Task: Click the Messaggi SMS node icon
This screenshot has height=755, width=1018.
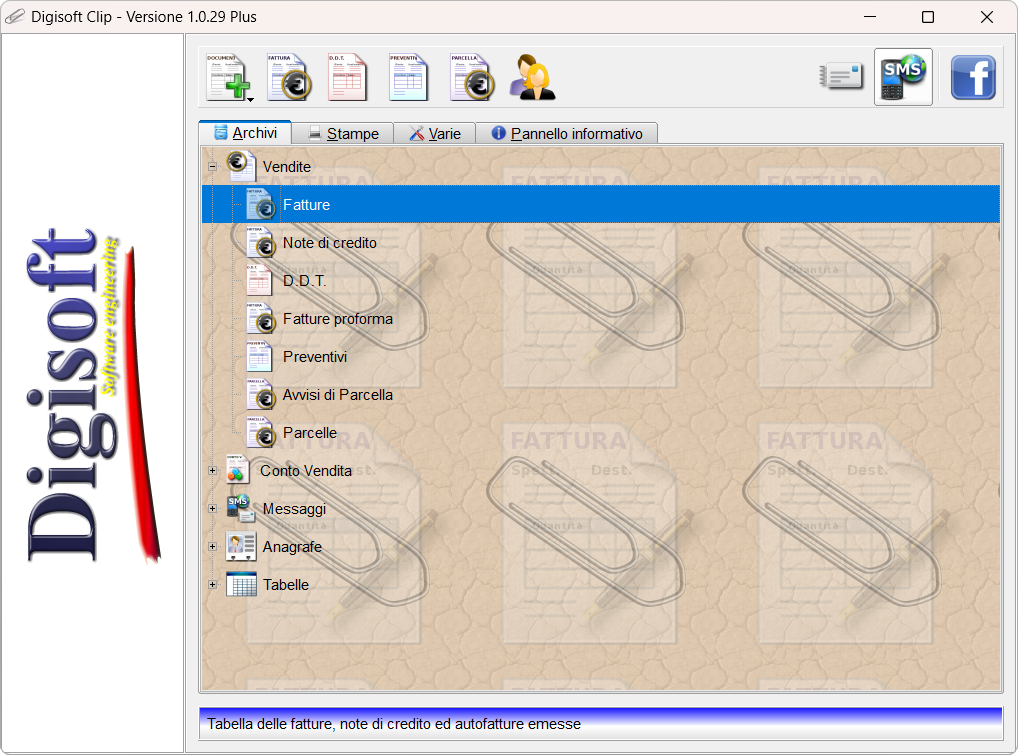Action: tap(240, 508)
